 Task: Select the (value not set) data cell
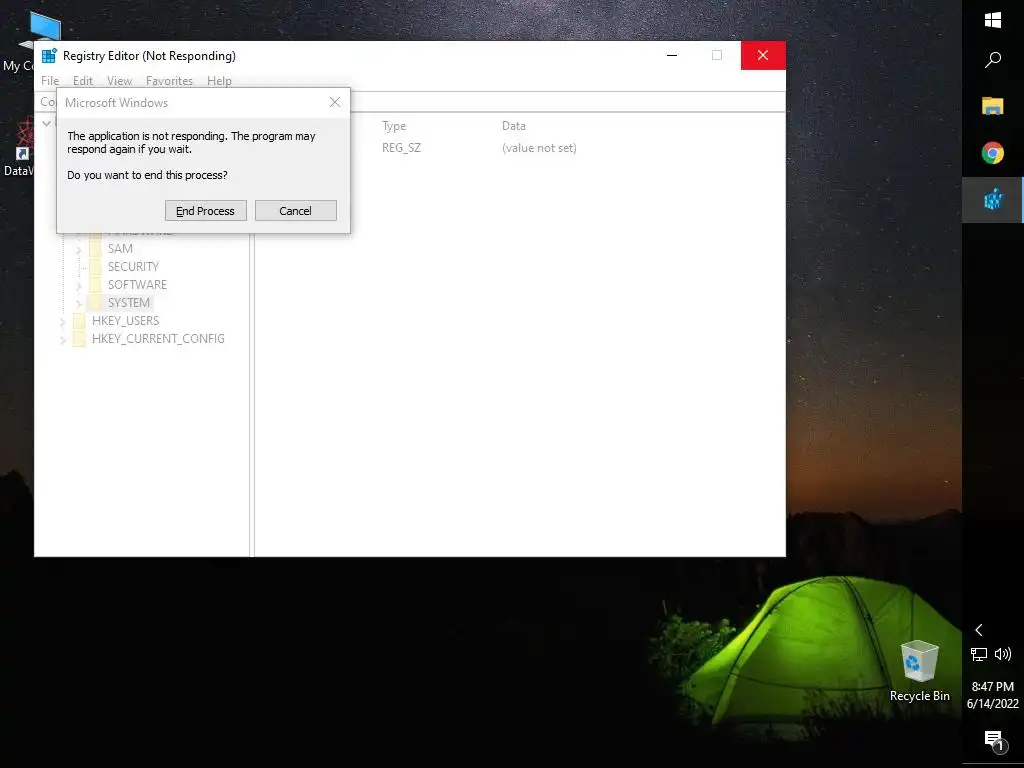[539, 148]
